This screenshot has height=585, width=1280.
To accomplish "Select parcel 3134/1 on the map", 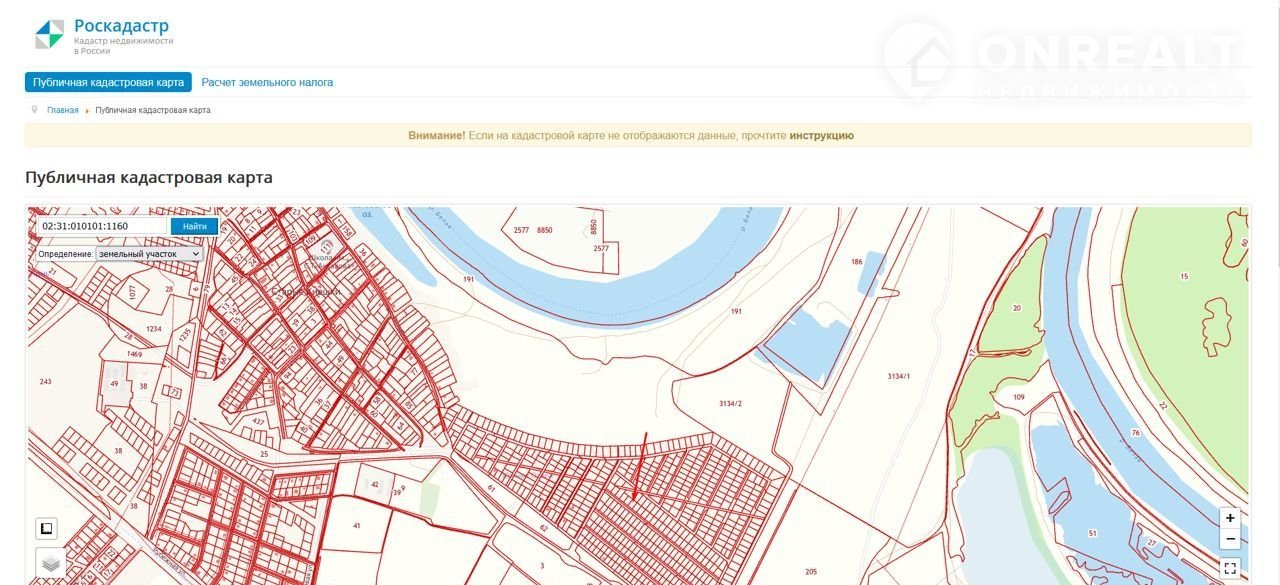I will click(x=898, y=376).
